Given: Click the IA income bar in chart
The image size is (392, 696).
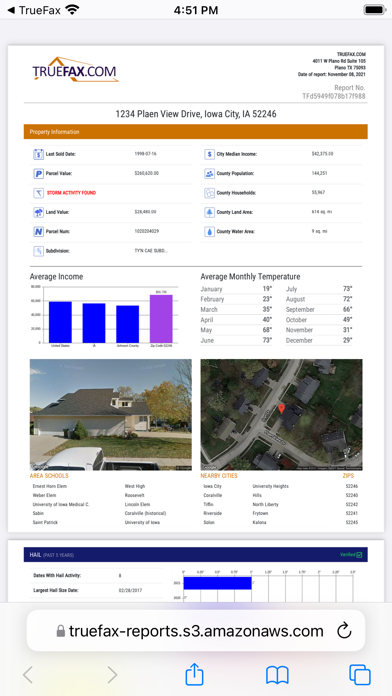Looking at the screenshot, I should click(94, 323).
